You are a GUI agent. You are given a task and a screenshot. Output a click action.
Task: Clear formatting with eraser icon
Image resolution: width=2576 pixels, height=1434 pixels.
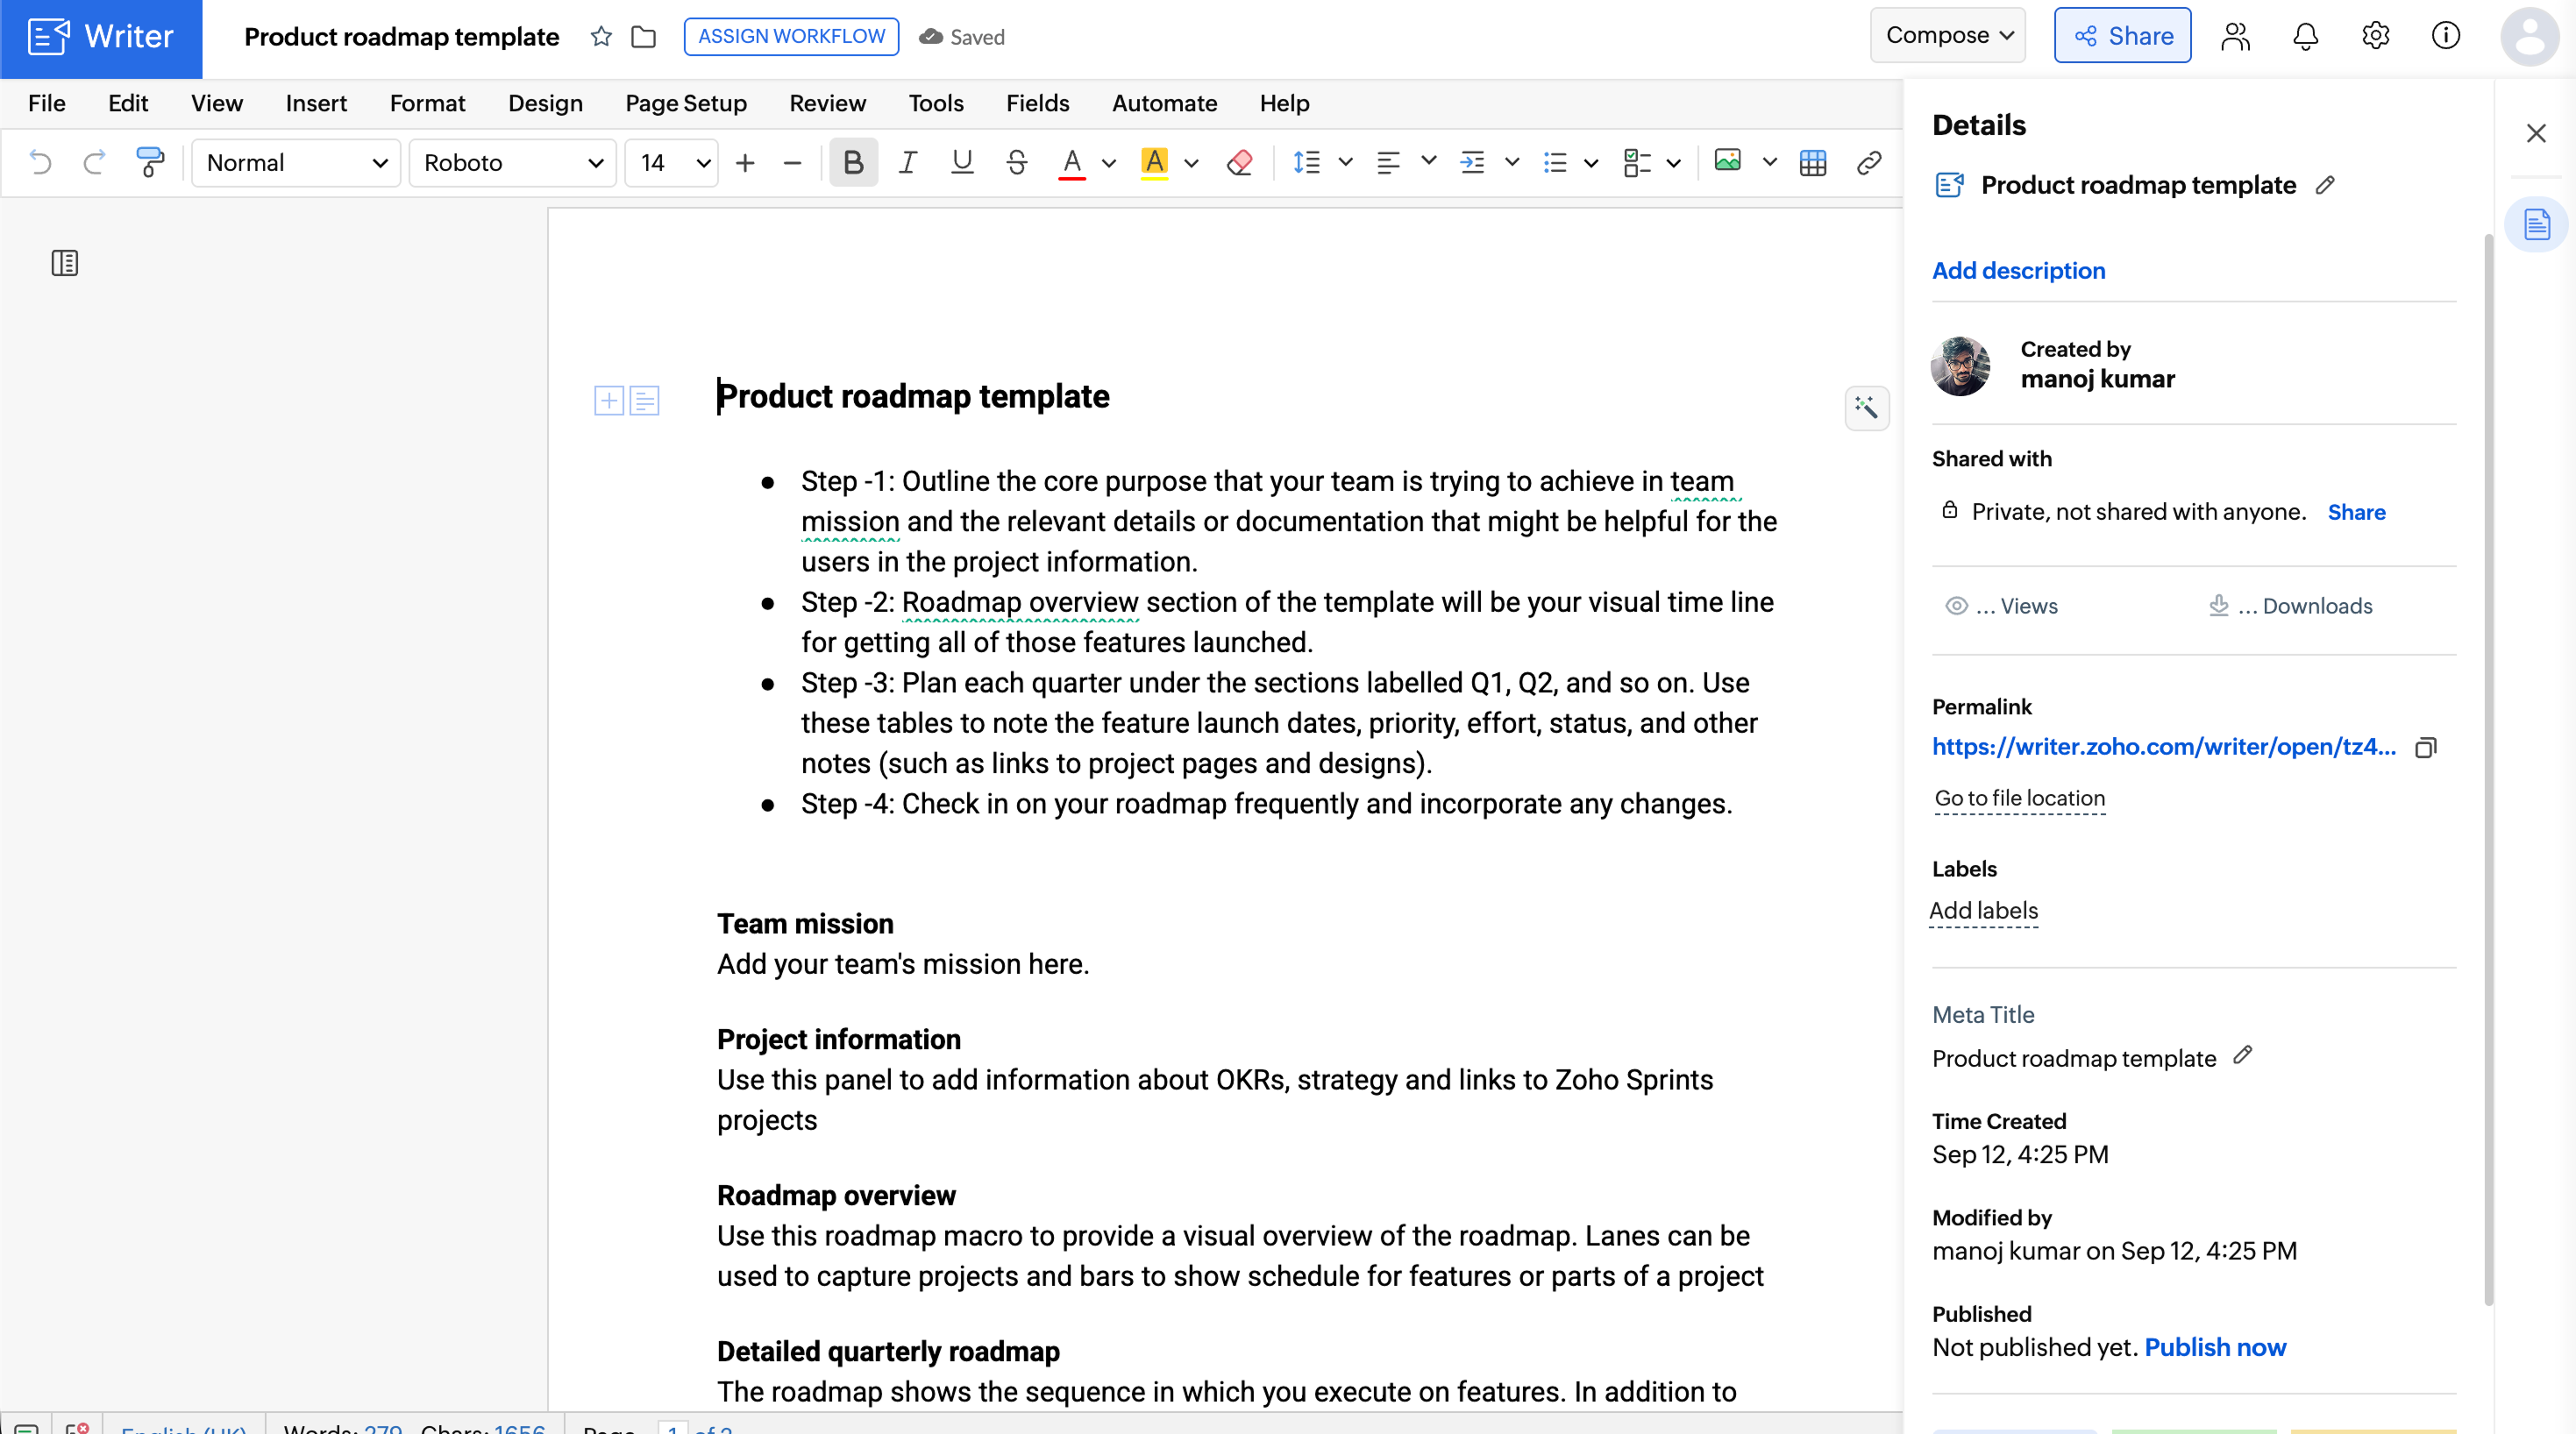click(1240, 162)
